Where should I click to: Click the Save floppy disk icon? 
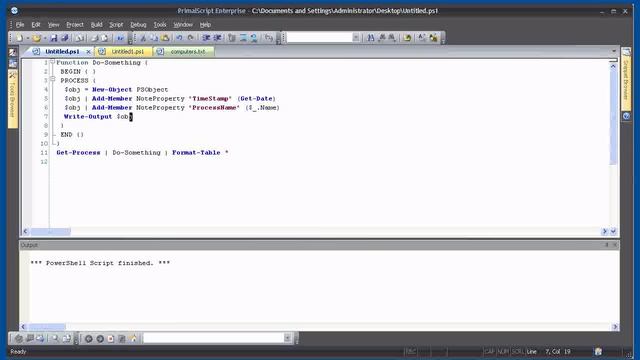[53, 38]
